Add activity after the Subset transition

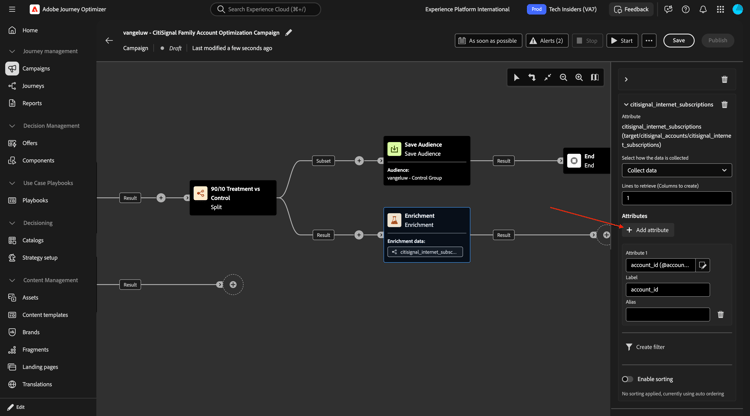click(359, 161)
